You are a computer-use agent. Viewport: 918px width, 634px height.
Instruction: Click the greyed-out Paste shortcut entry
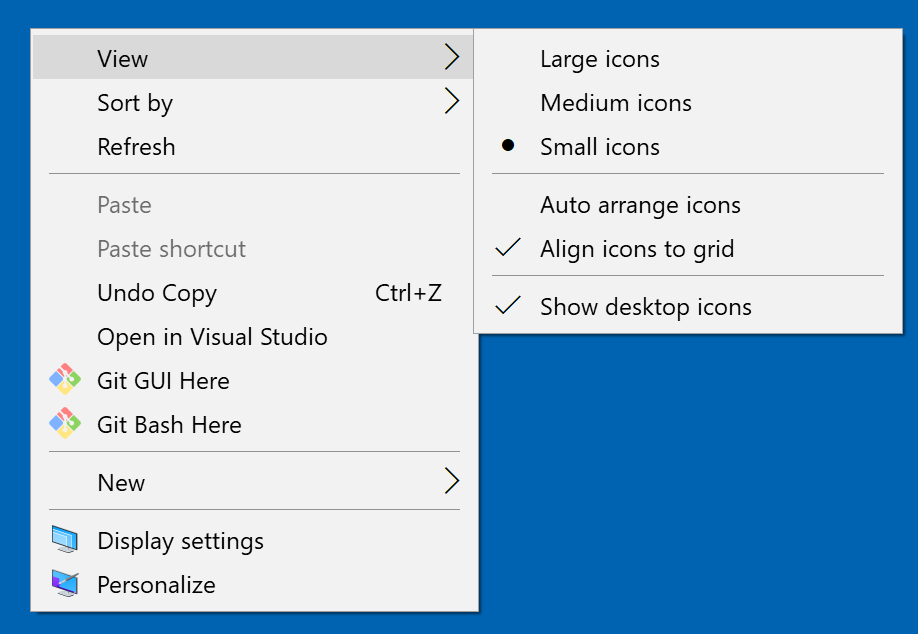[253, 249]
